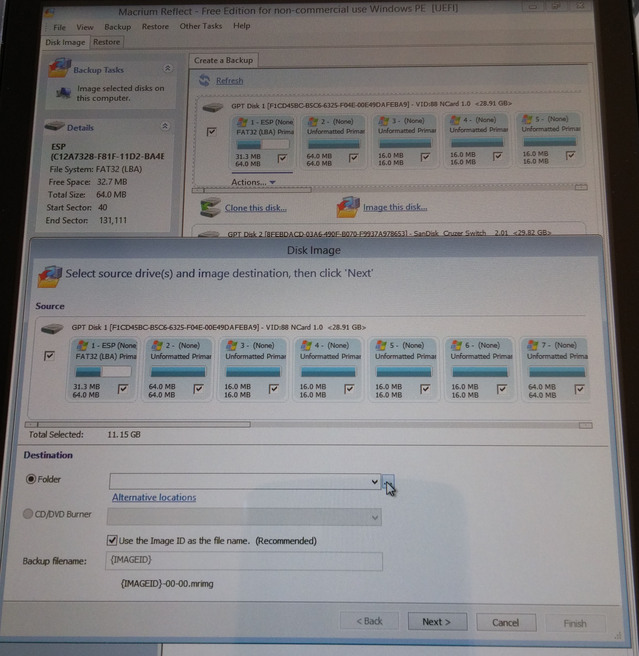Click Windows flag icon of partition 2 in dialog
639x656 pixels.
157,346
